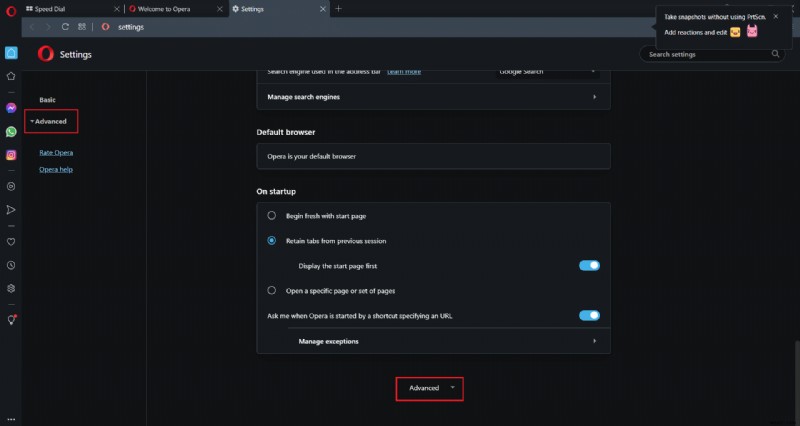Select Open a specific page or set of pages
This screenshot has height=426, width=800.
tap(271, 290)
